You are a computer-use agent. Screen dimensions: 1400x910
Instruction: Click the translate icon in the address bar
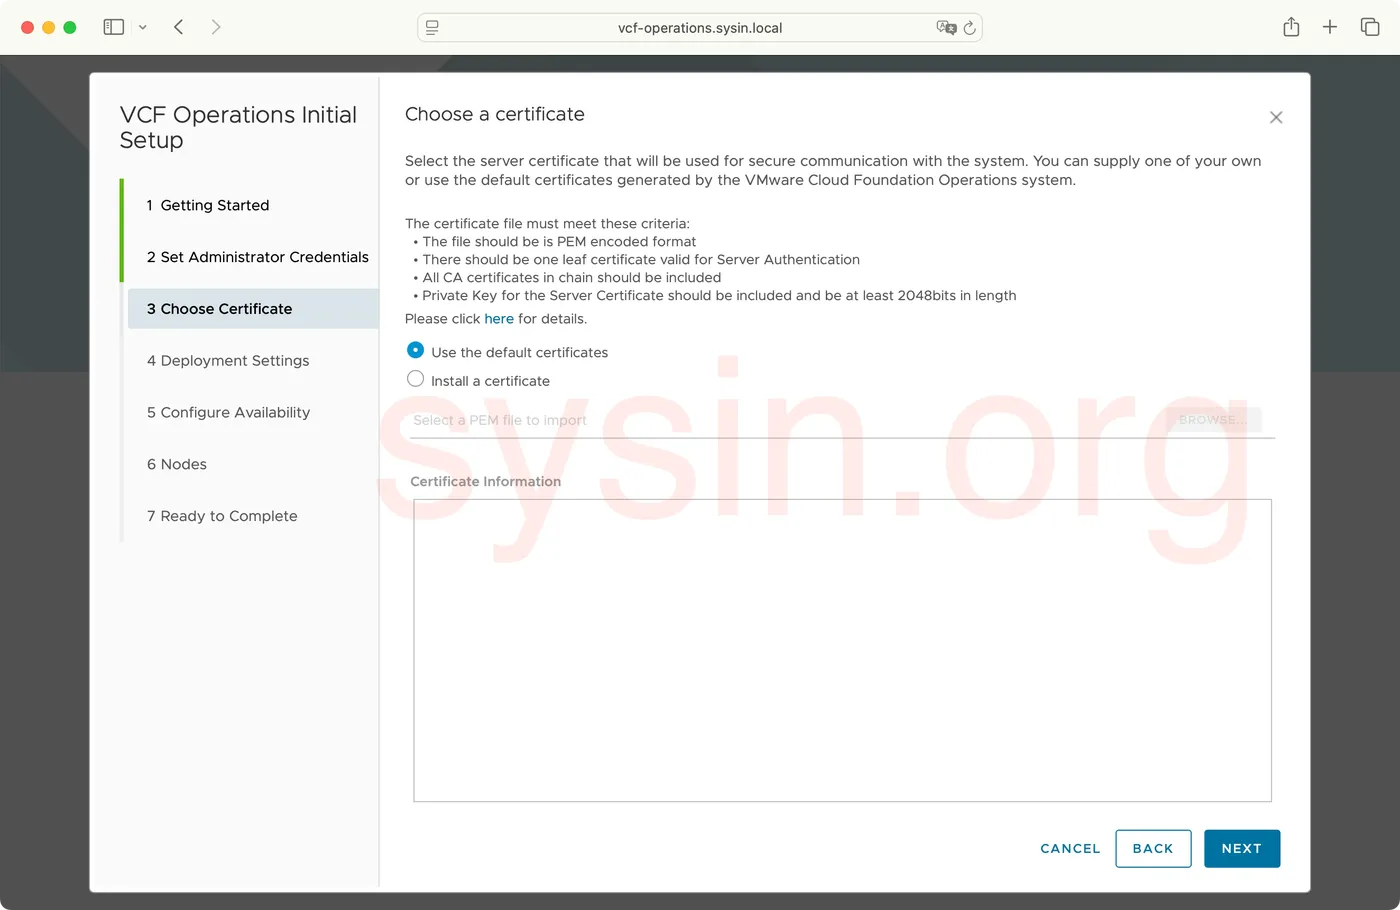tap(946, 28)
